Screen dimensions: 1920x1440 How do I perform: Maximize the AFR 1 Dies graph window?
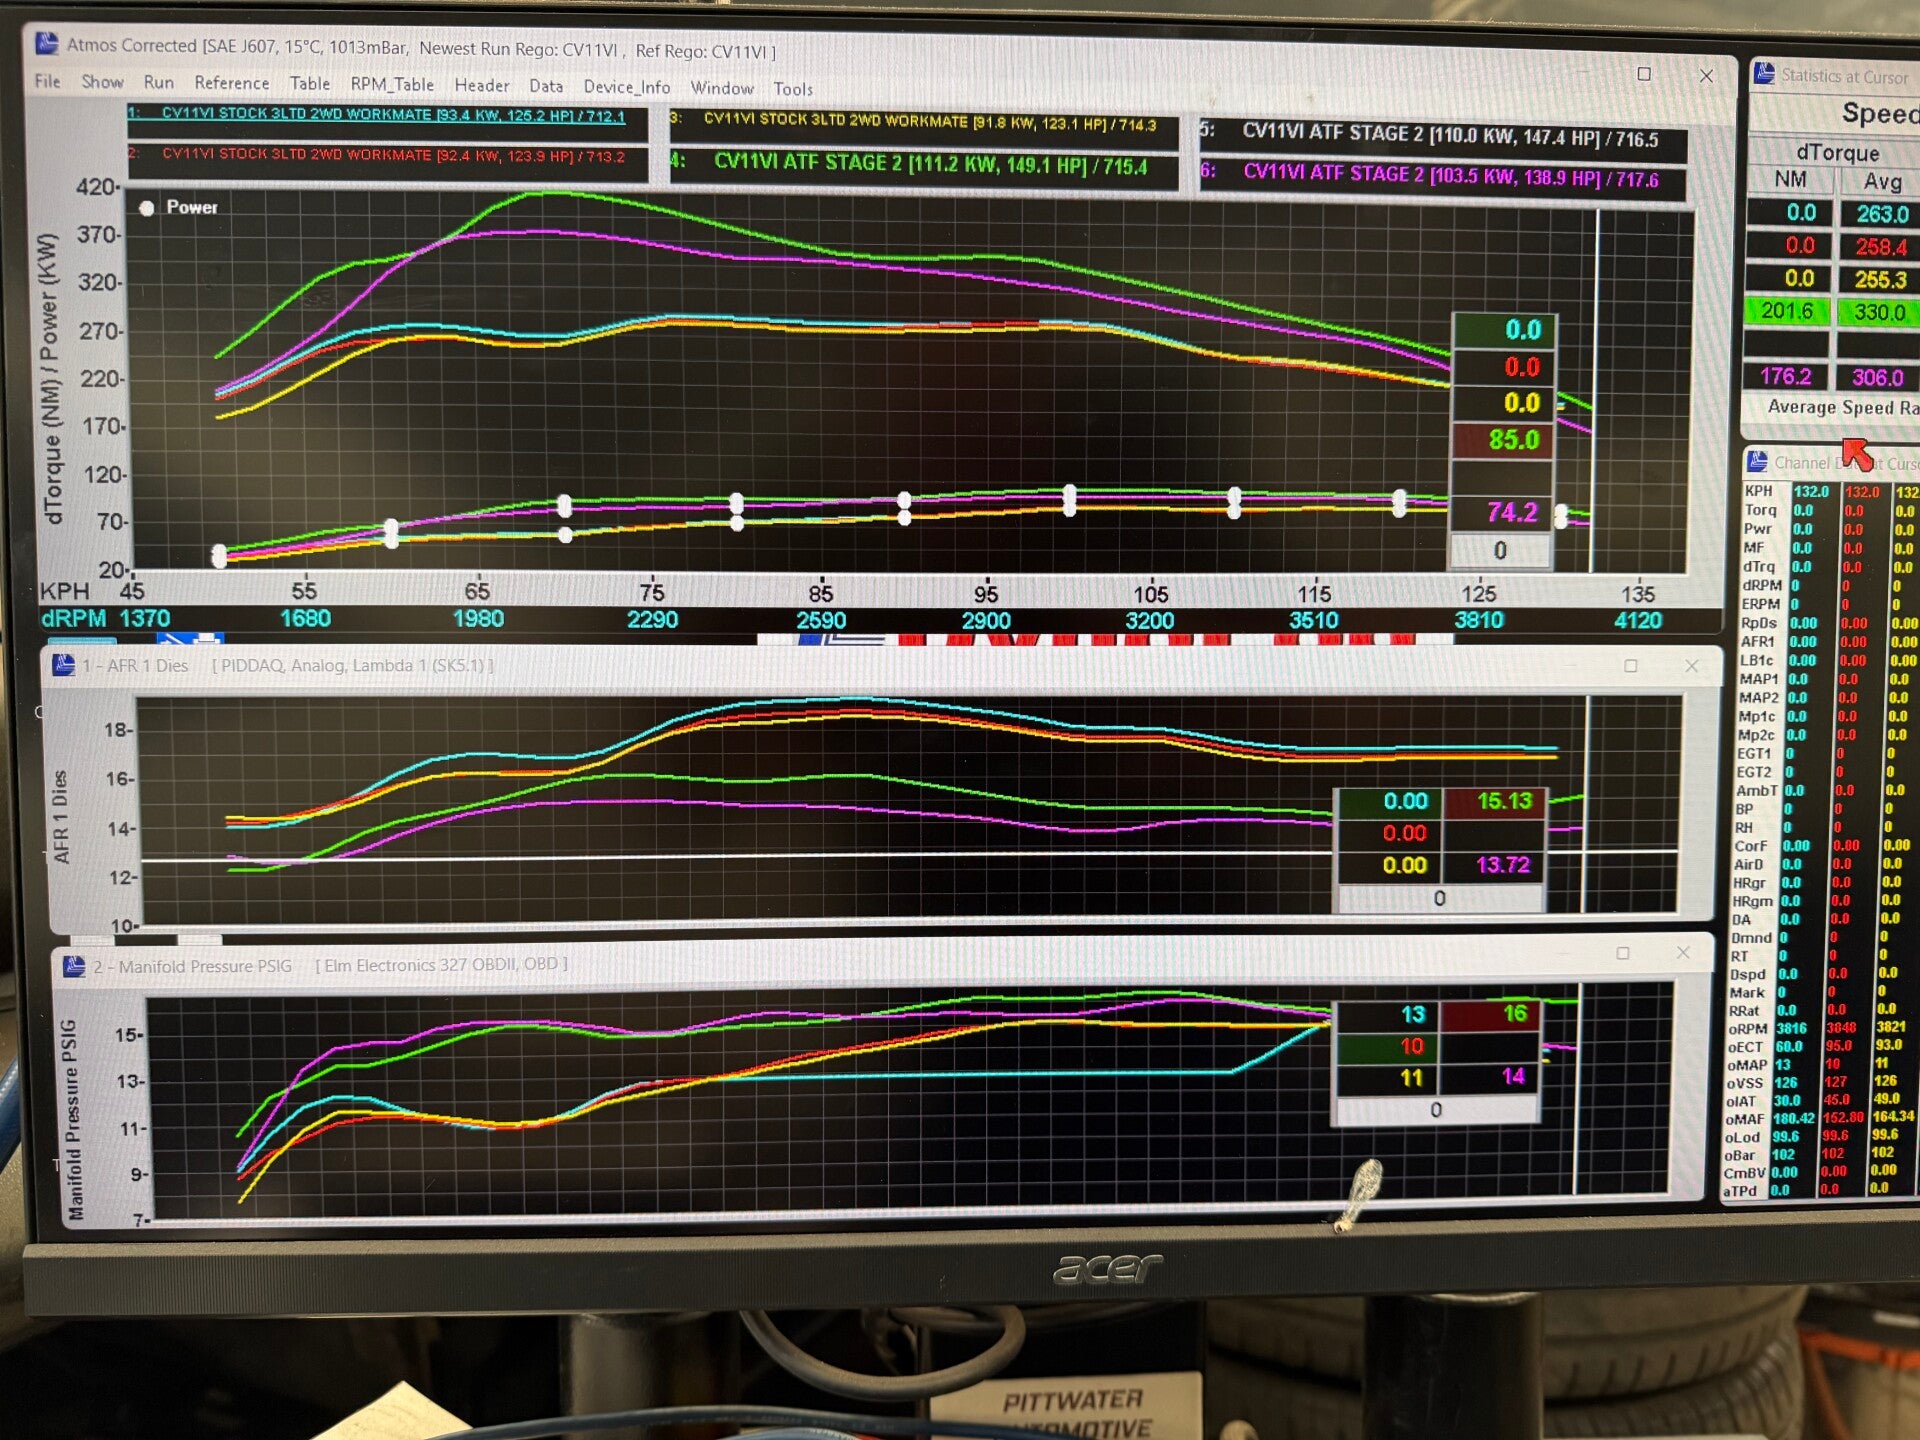(x=1631, y=666)
